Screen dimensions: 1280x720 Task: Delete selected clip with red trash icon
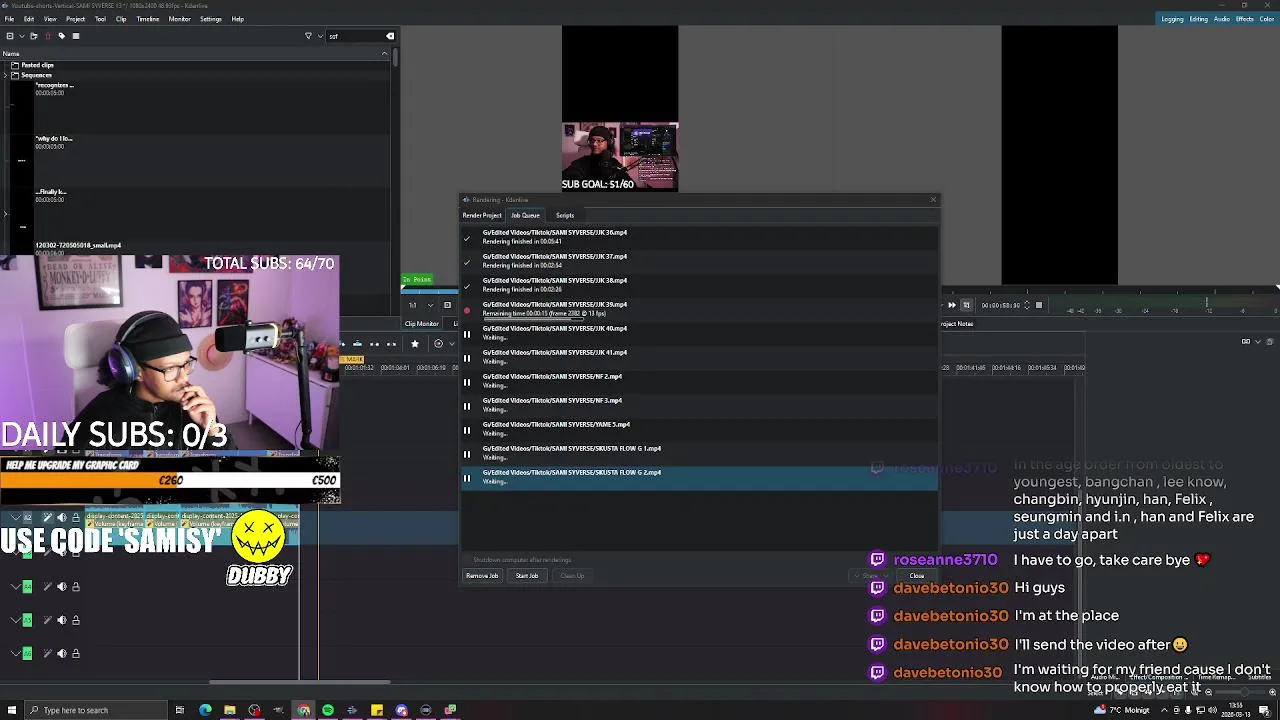pos(47,36)
